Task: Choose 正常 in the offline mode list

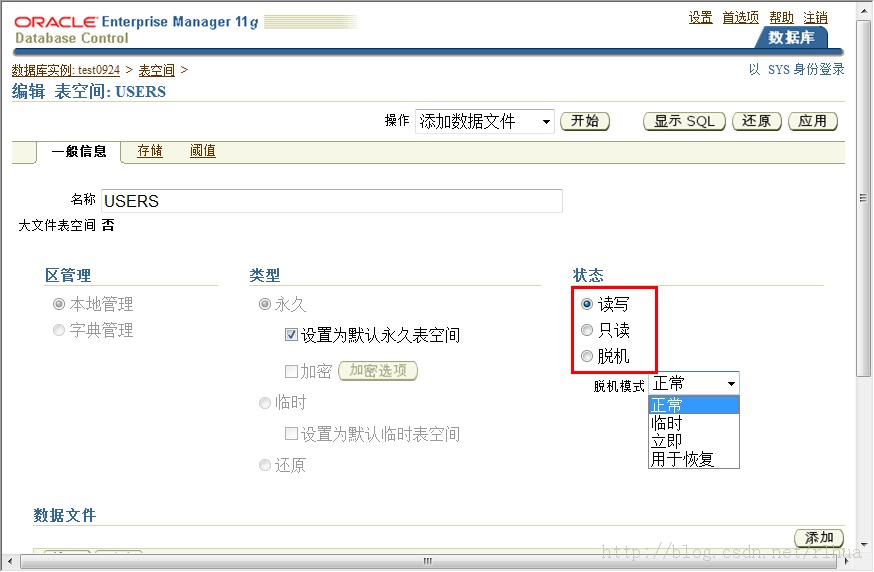Action: click(x=694, y=405)
